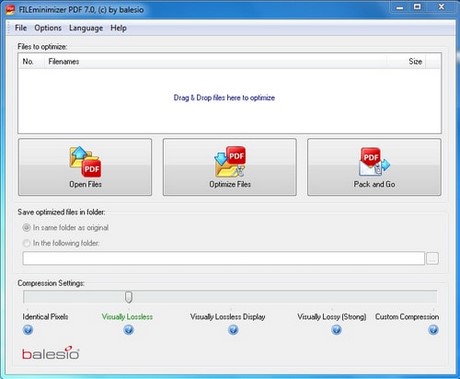Click the Pack and Go button
460x379 pixels.
pos(374,167)
